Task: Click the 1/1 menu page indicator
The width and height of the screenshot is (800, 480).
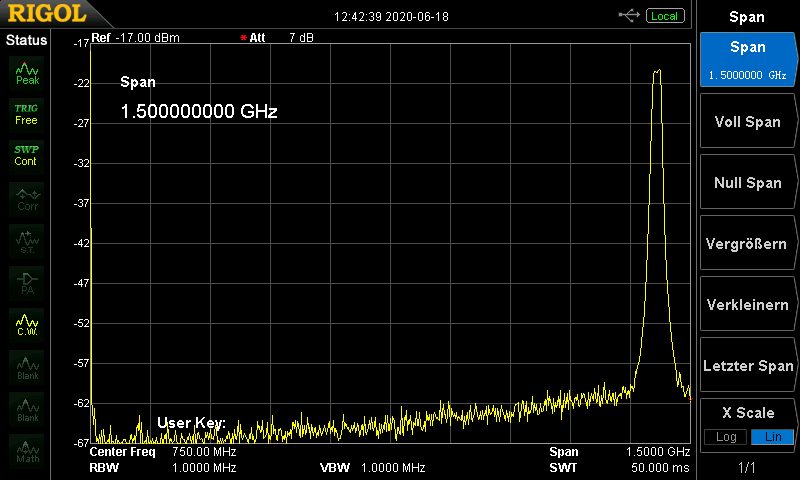Action: pos(747,467)
